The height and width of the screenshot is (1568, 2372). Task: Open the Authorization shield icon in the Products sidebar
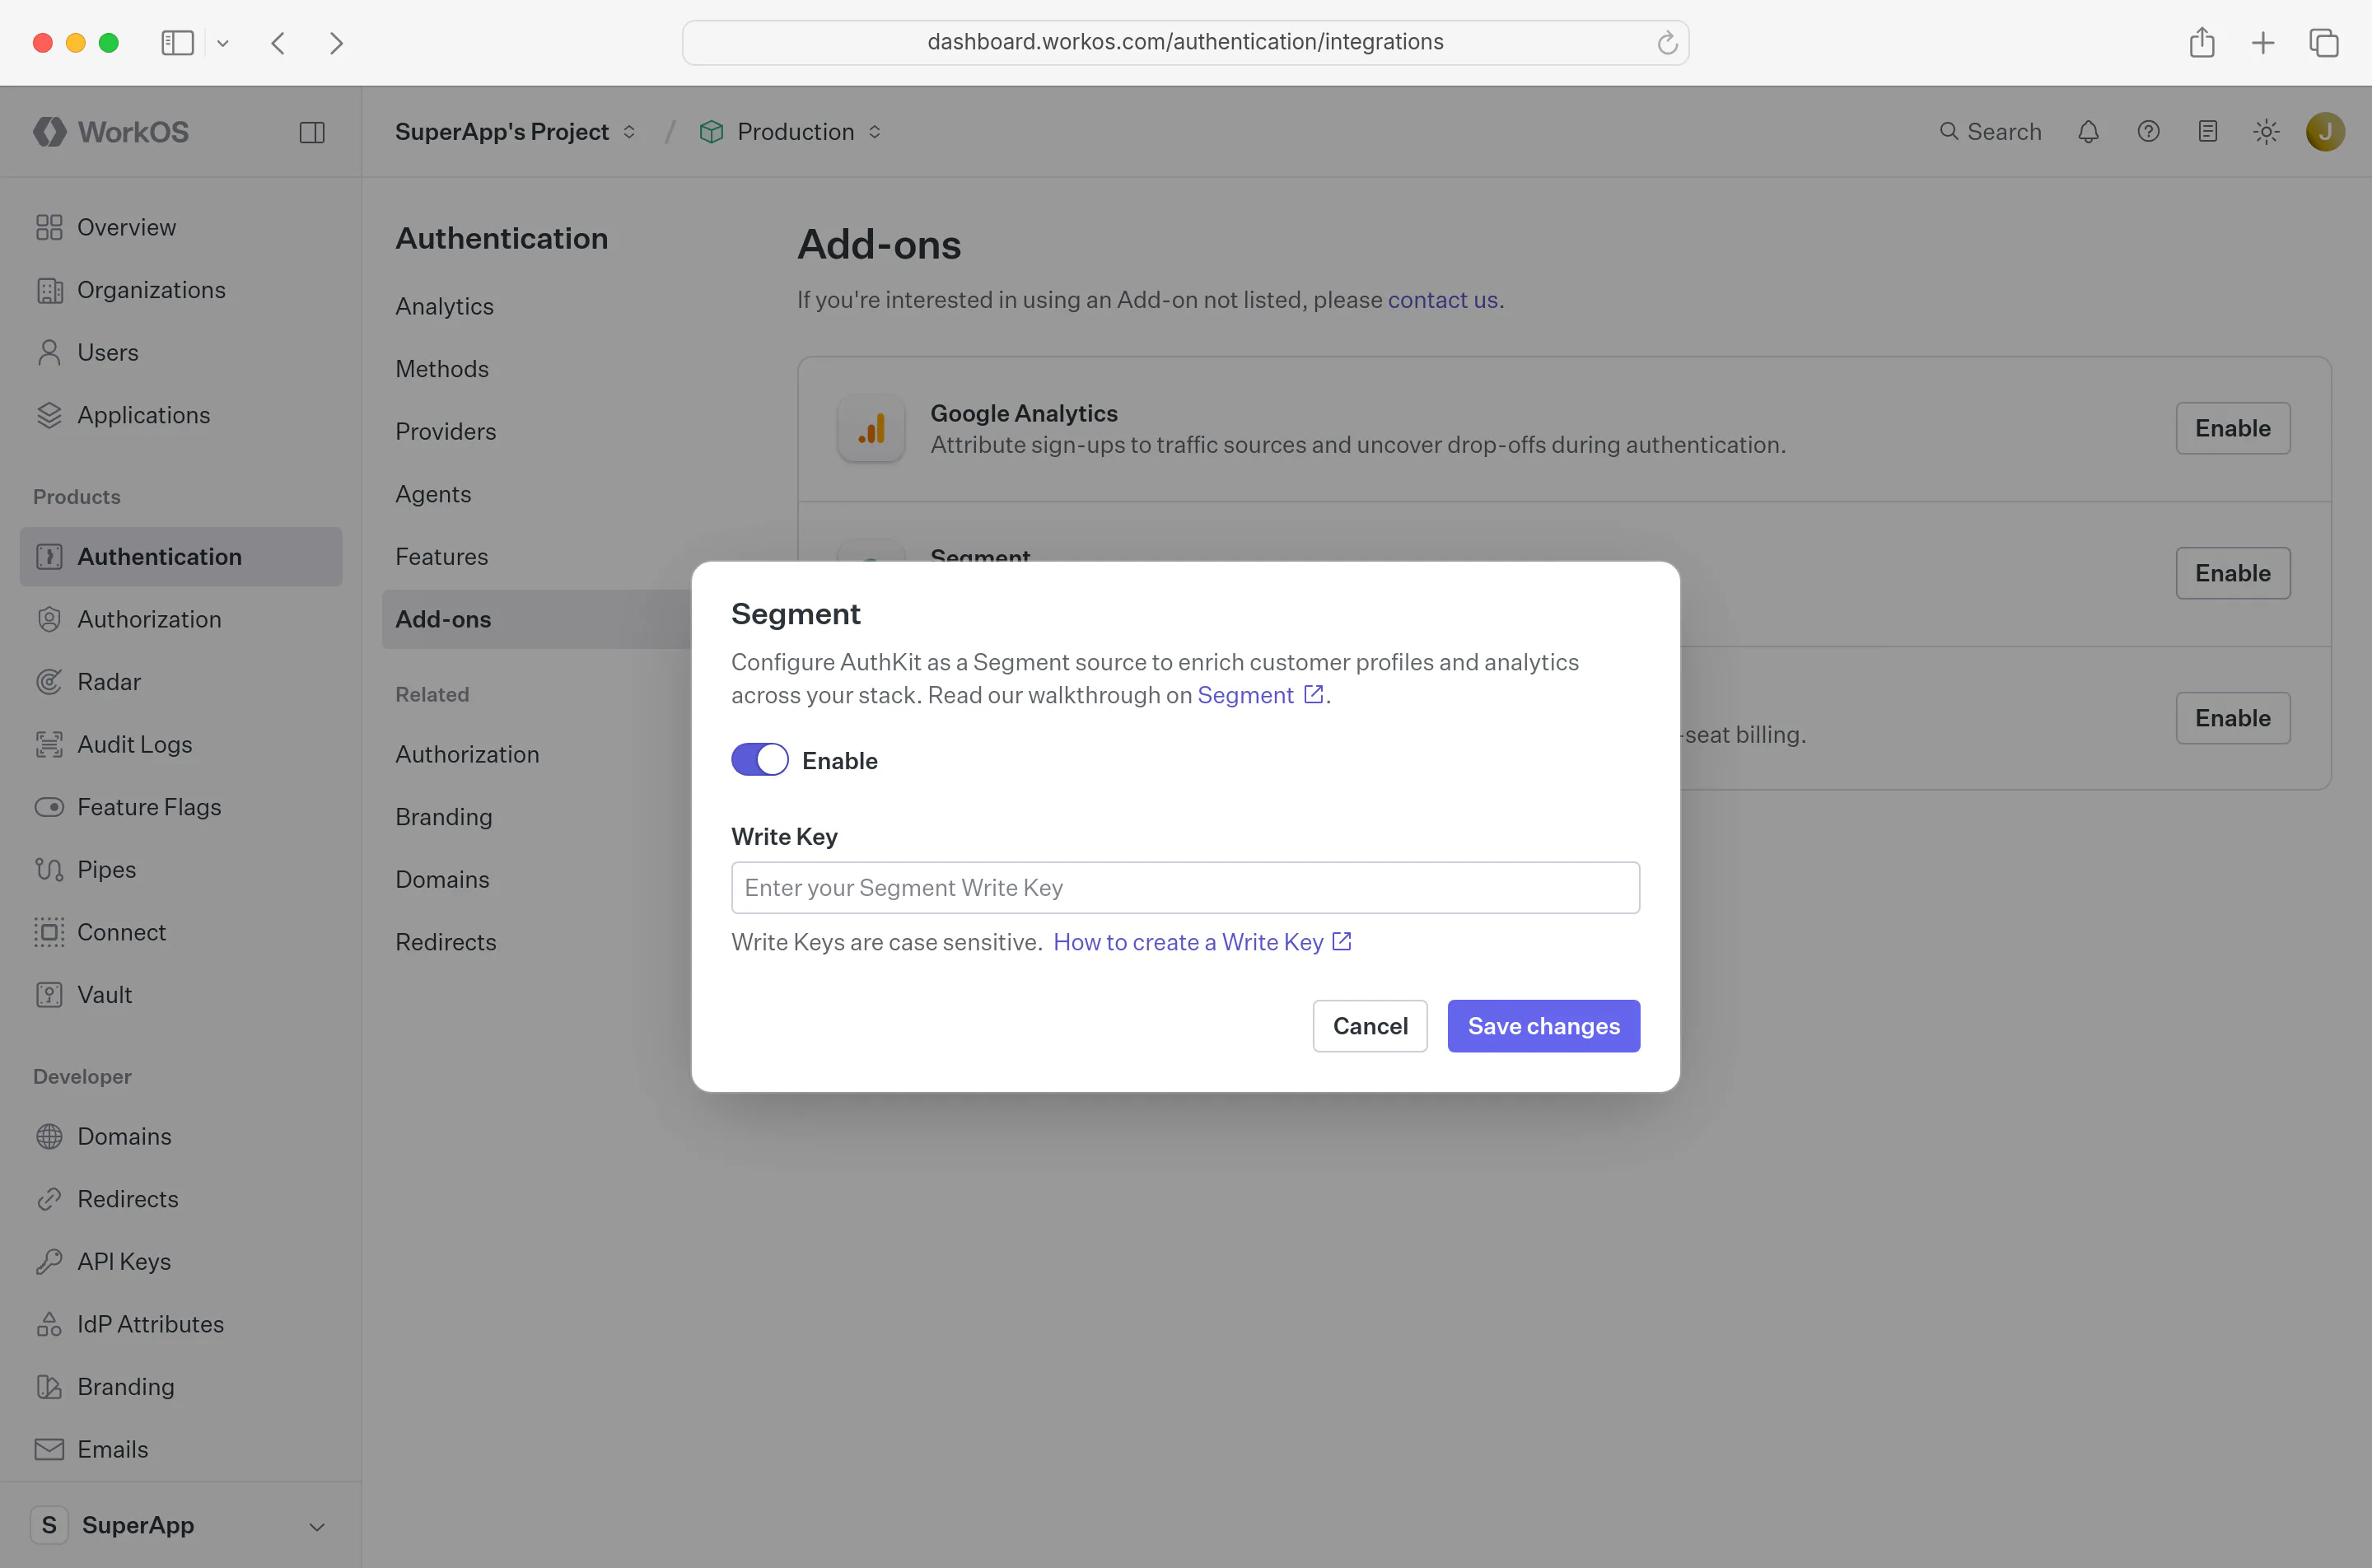point(49,619)
